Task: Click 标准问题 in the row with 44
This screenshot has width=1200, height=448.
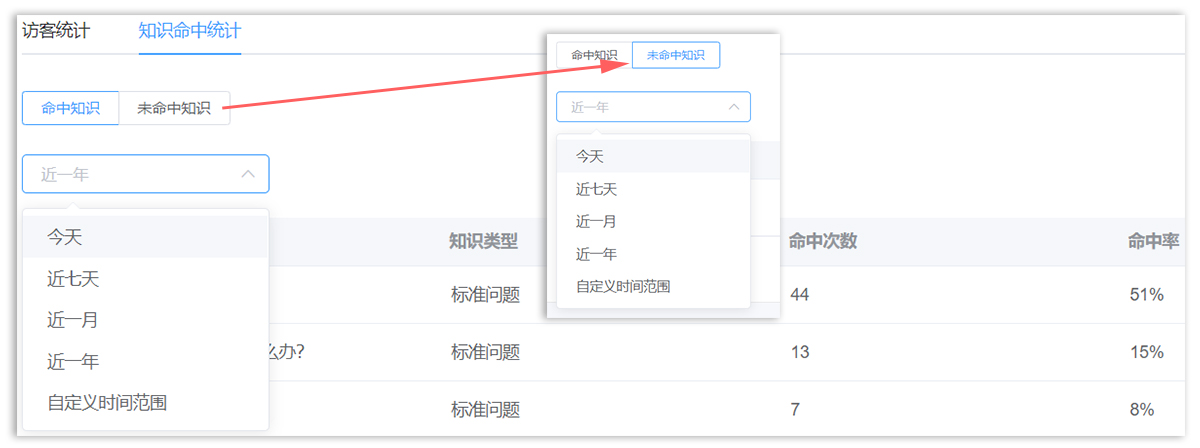Action: [485, 295]
